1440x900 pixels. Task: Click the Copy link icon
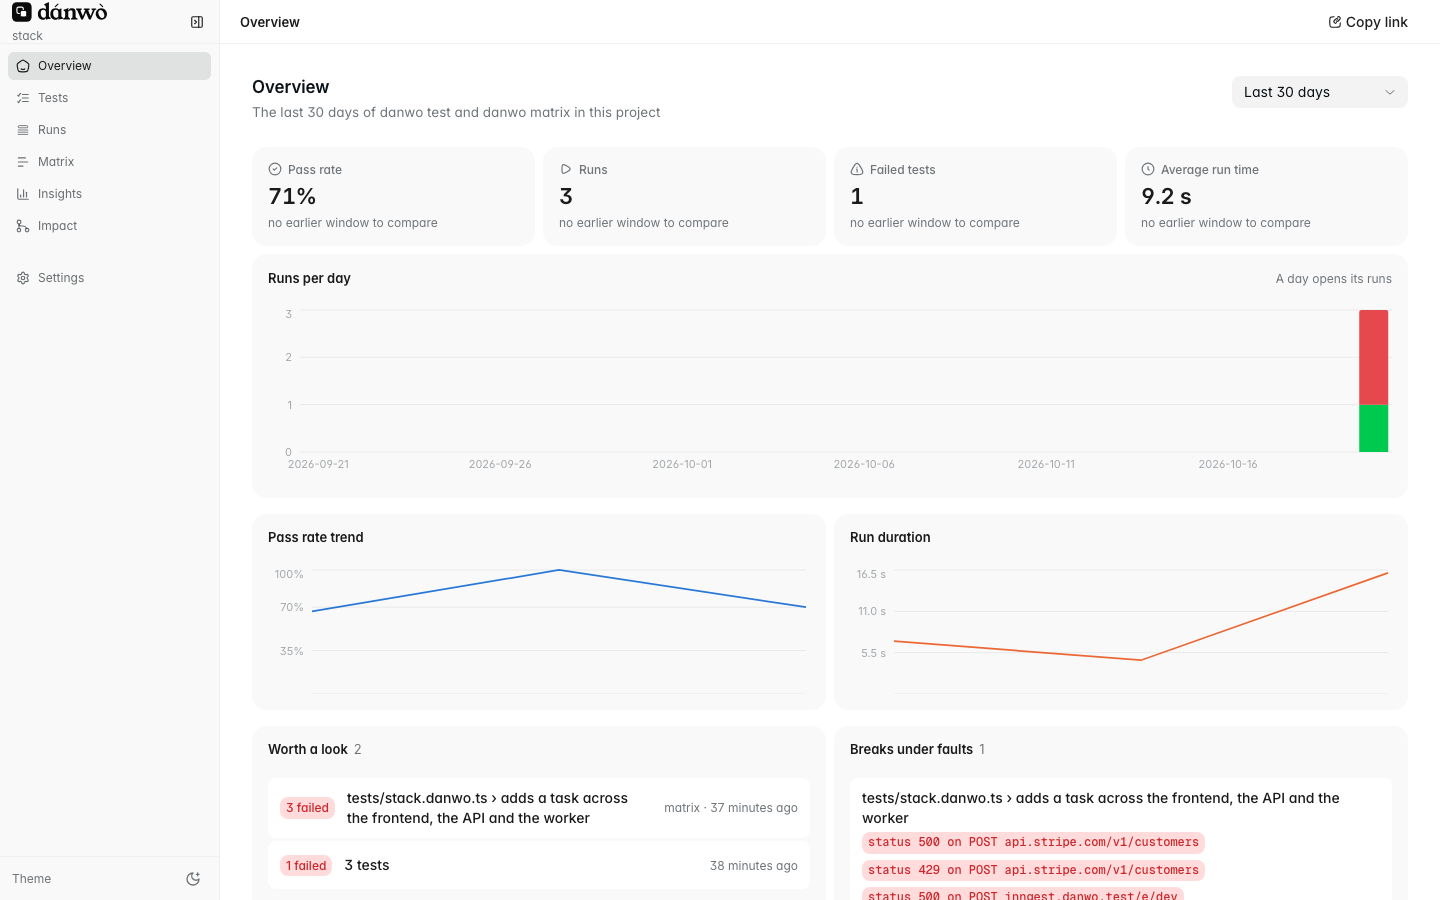click(1334, 22)
